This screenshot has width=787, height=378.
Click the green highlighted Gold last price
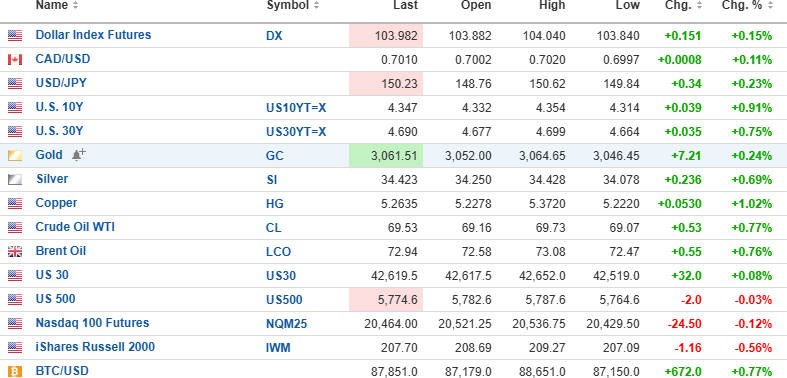tap(386, 156)
